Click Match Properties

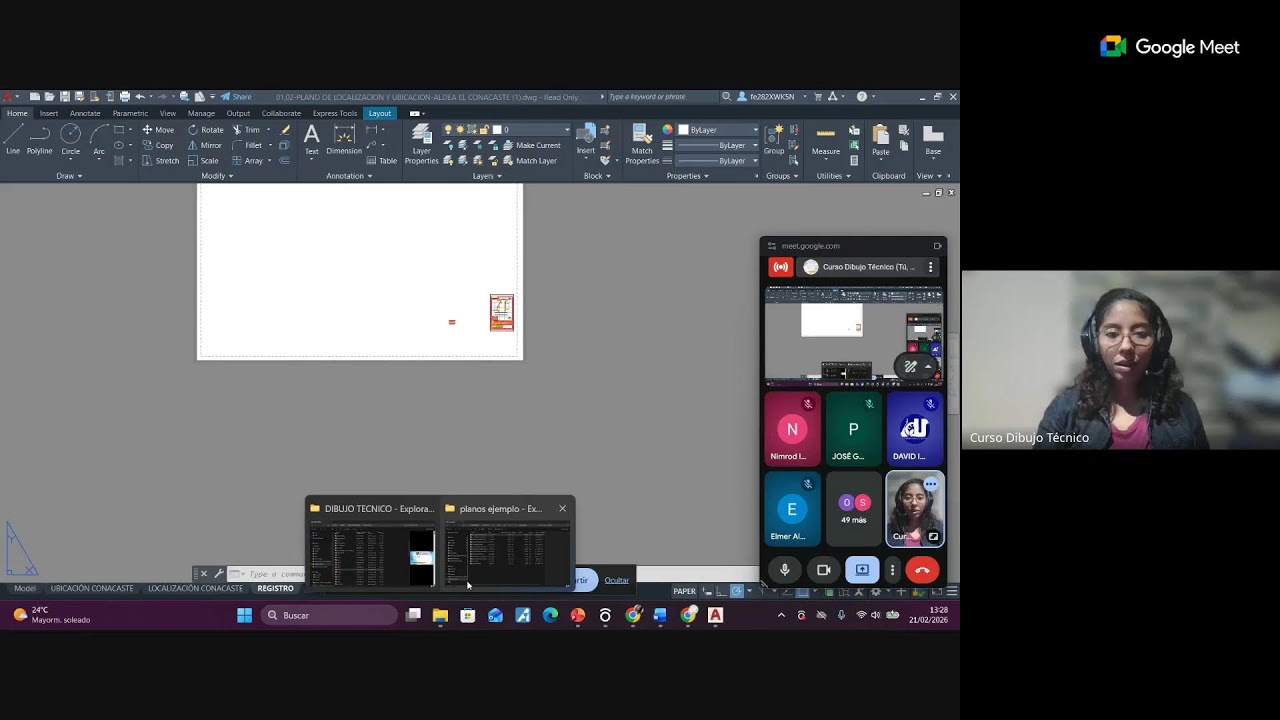641,145
